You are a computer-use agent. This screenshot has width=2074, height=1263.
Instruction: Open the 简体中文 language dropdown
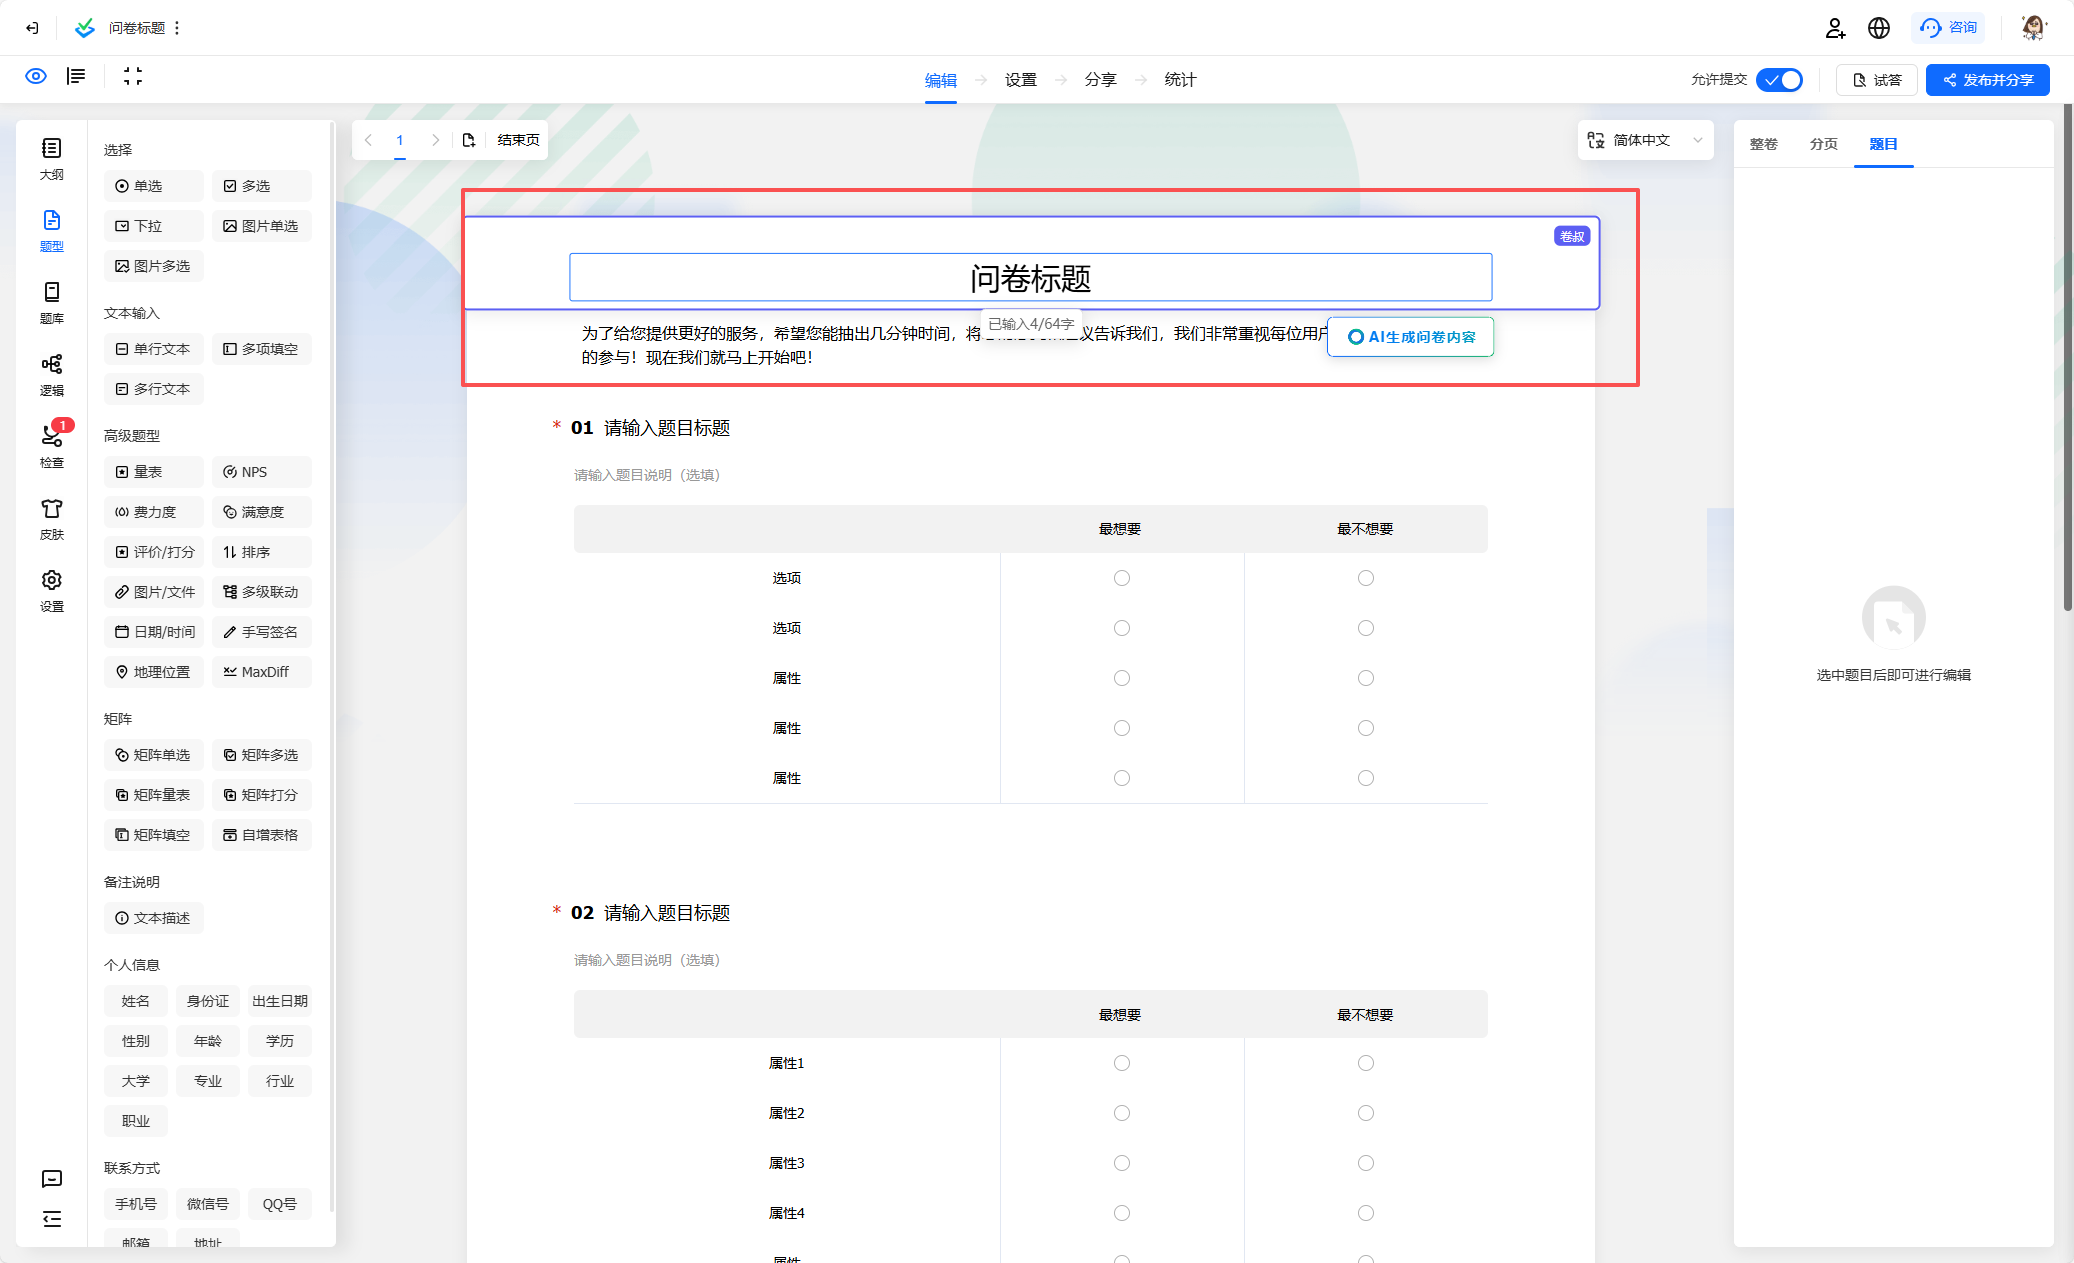click(x=1645, y=140)
